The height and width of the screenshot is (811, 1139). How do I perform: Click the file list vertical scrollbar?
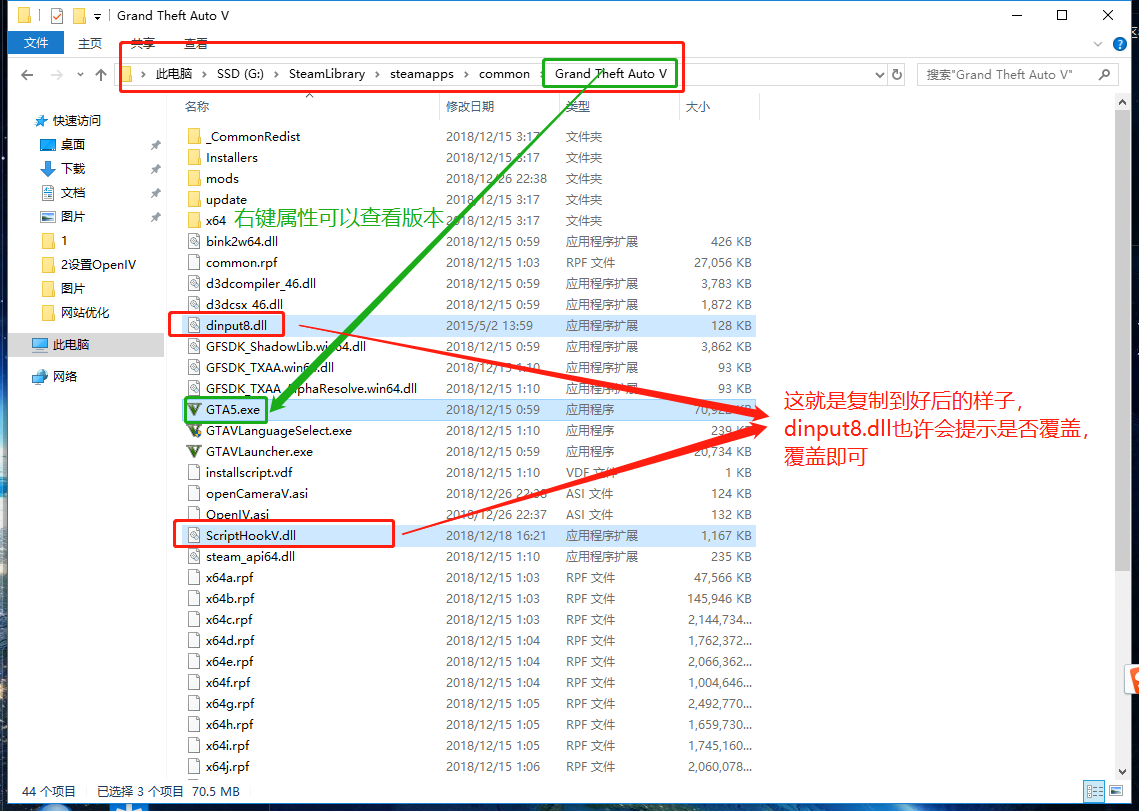pos(1122,341)
